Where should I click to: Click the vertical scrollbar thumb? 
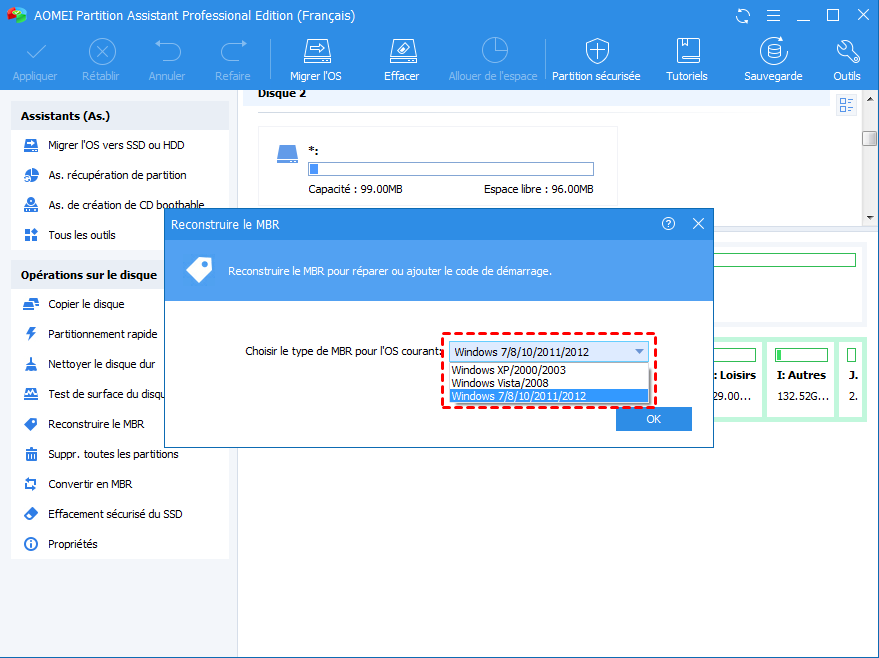tap(870, 137)
